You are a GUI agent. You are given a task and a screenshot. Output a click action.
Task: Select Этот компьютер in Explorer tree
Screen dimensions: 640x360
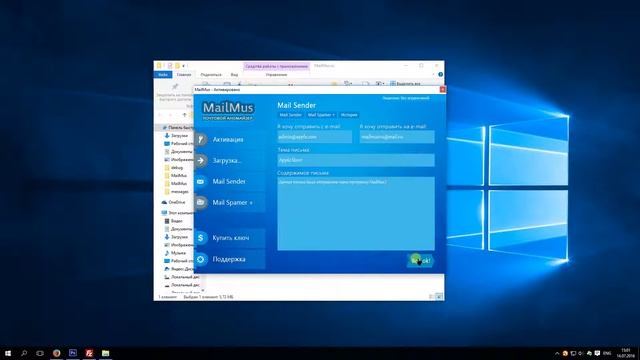click(x=178, y=213)
